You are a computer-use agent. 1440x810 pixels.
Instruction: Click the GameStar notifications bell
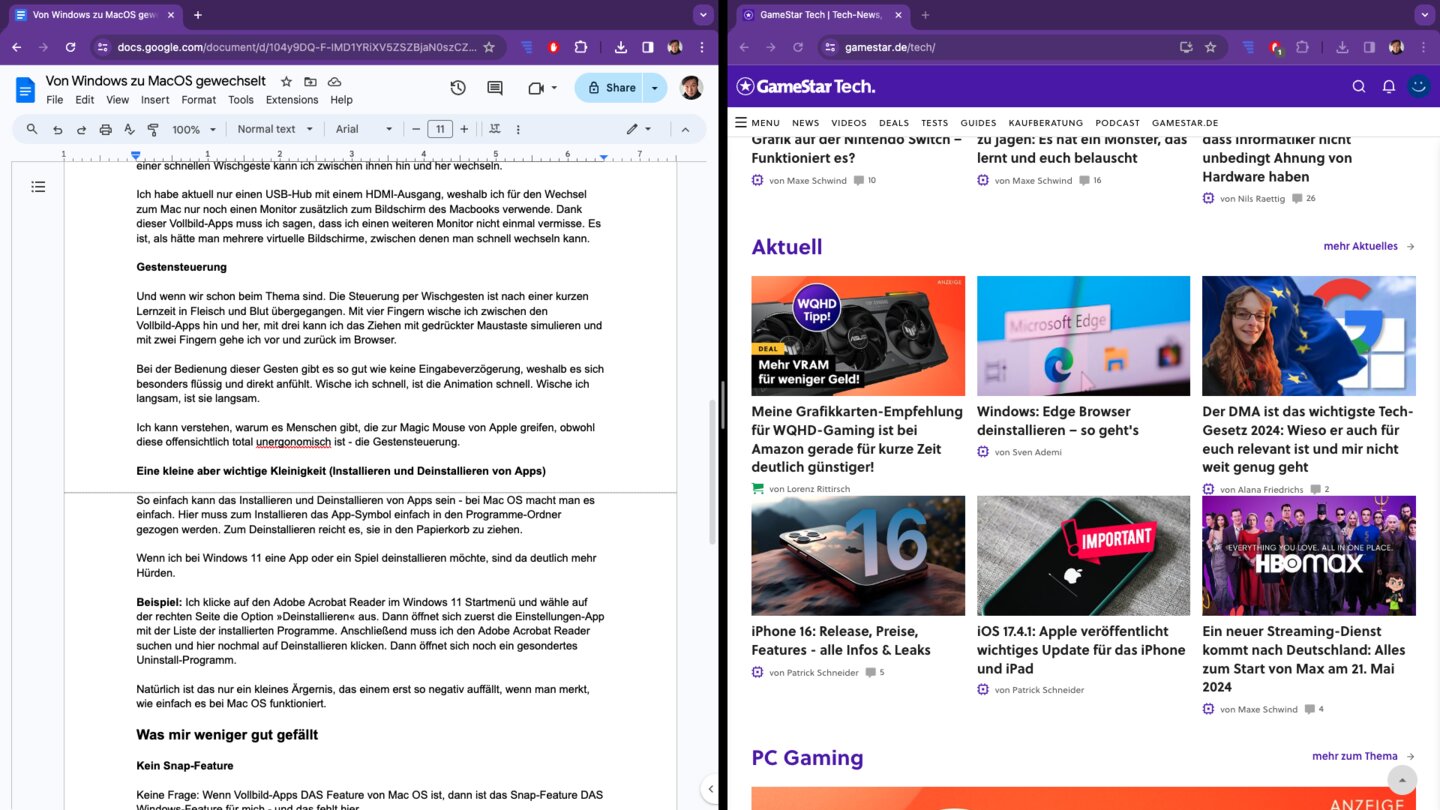click(x=1388, y=87)
